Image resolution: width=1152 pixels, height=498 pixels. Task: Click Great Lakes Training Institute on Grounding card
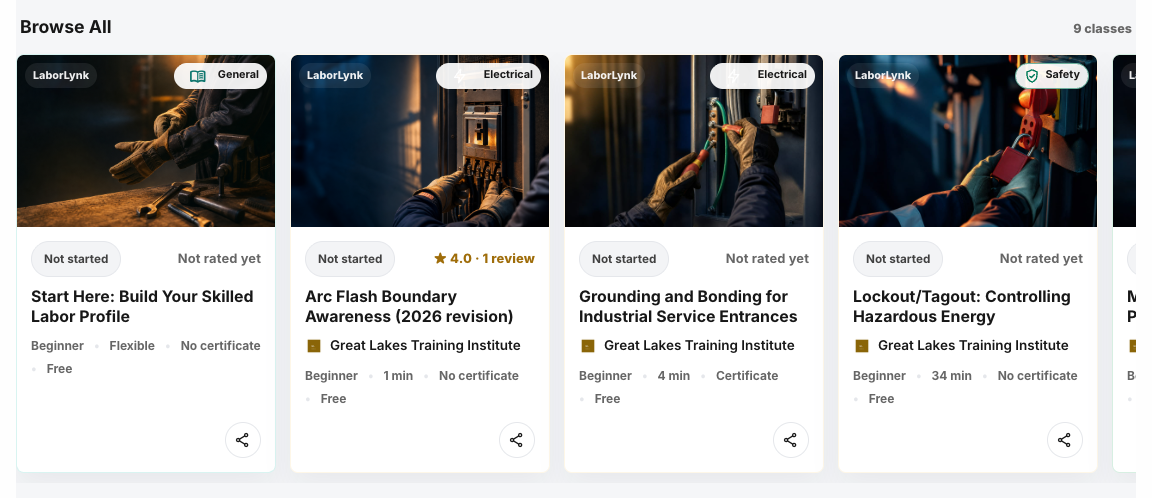(699, 346)
